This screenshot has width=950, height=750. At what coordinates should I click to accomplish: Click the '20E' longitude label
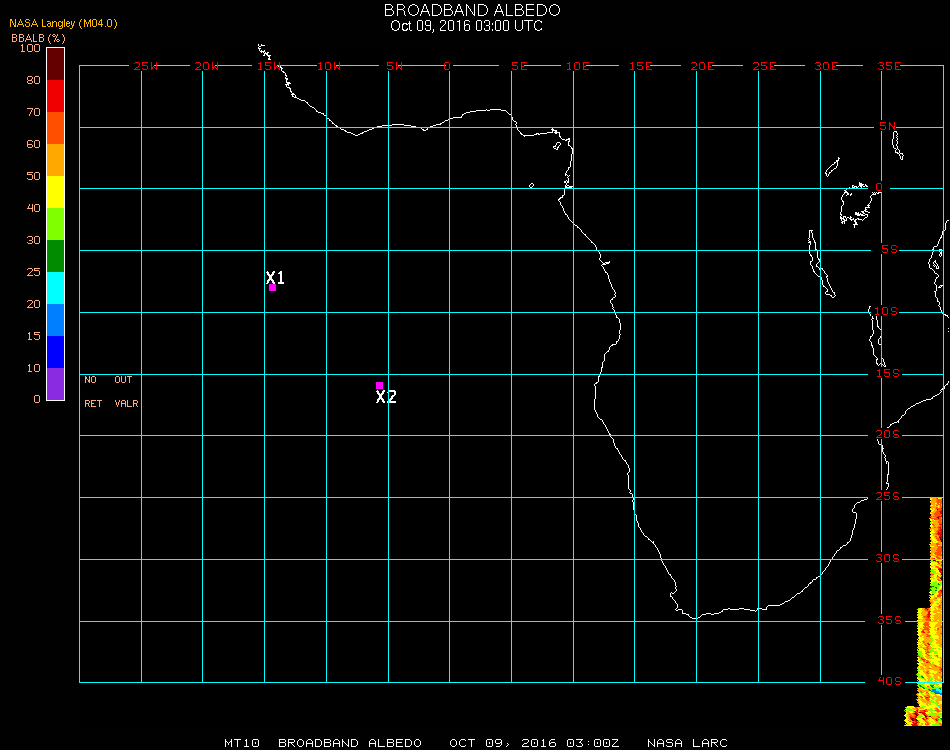[702, 66]
